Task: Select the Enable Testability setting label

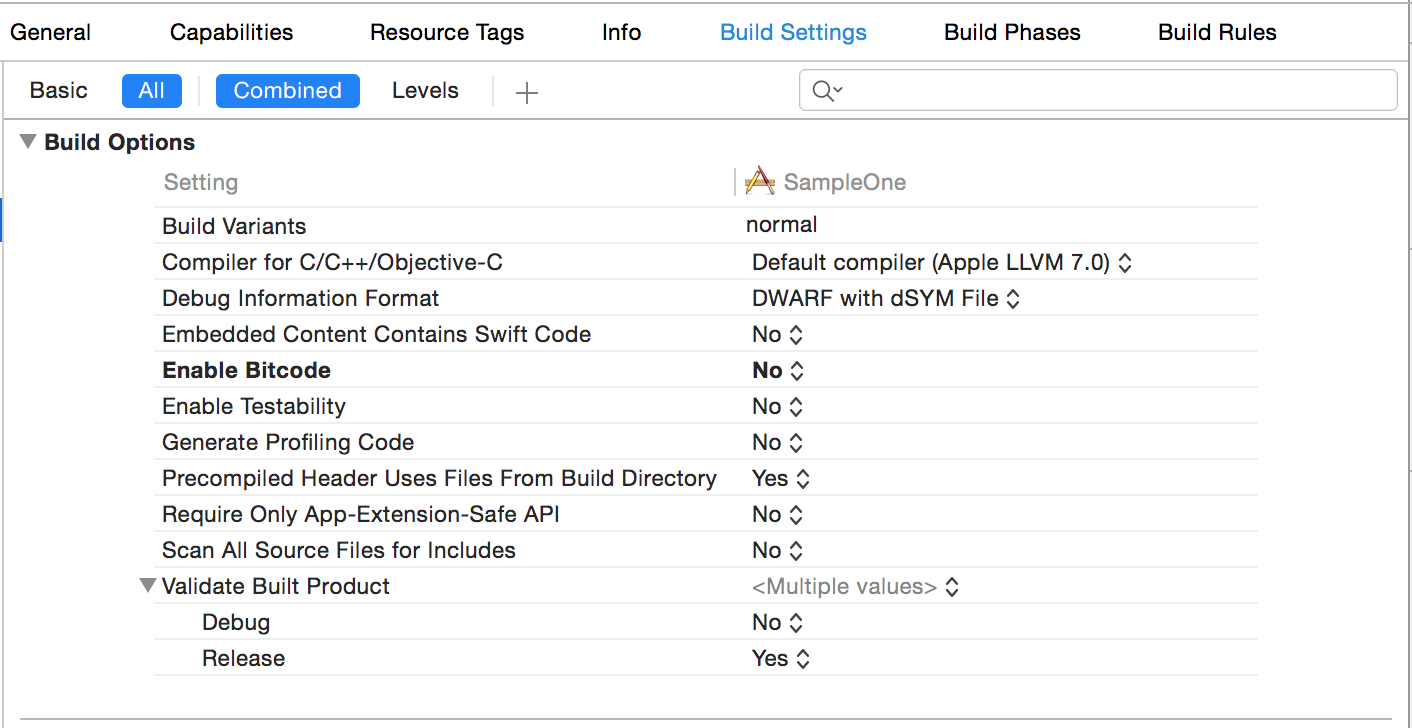Action: tap(254, 407)
